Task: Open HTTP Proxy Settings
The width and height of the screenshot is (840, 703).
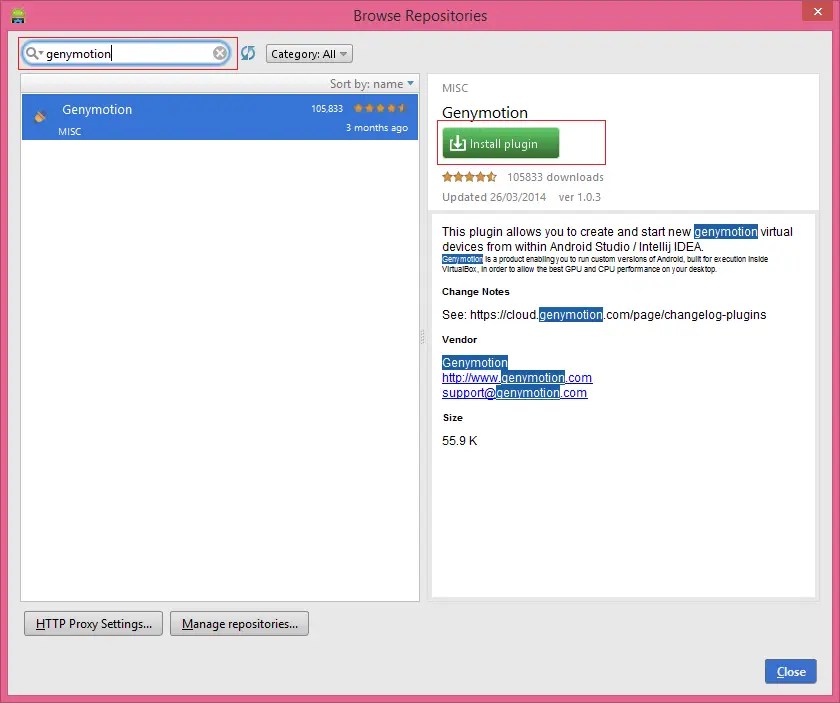Action: (x=93, y=624)
